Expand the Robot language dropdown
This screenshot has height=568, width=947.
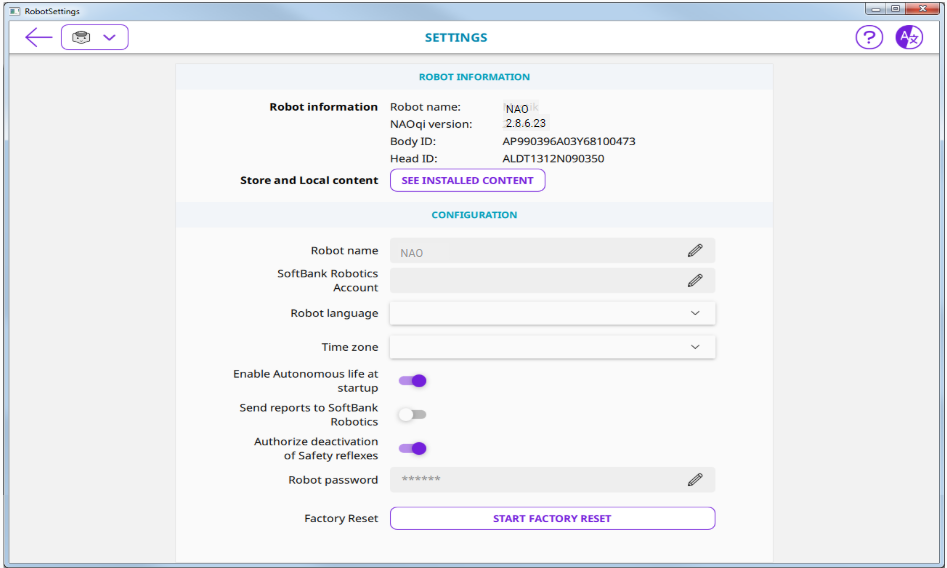tap(552, 313)
